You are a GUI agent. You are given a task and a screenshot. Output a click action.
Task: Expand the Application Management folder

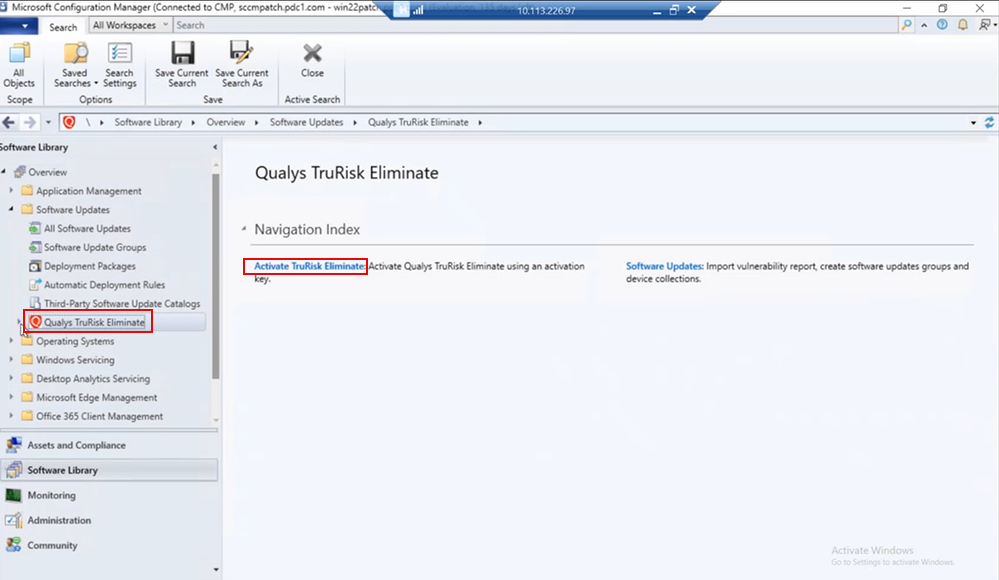[13, 191]
